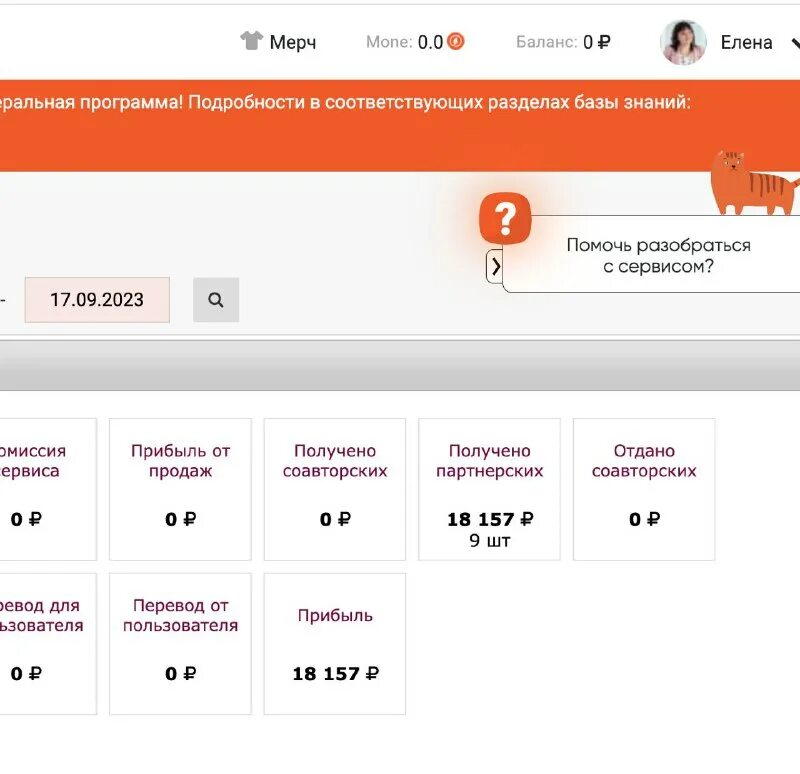The width and height of the screenshot is (800, 774).
Task: Open the orange question mark help icon
Action: click(x=505, y=218)
